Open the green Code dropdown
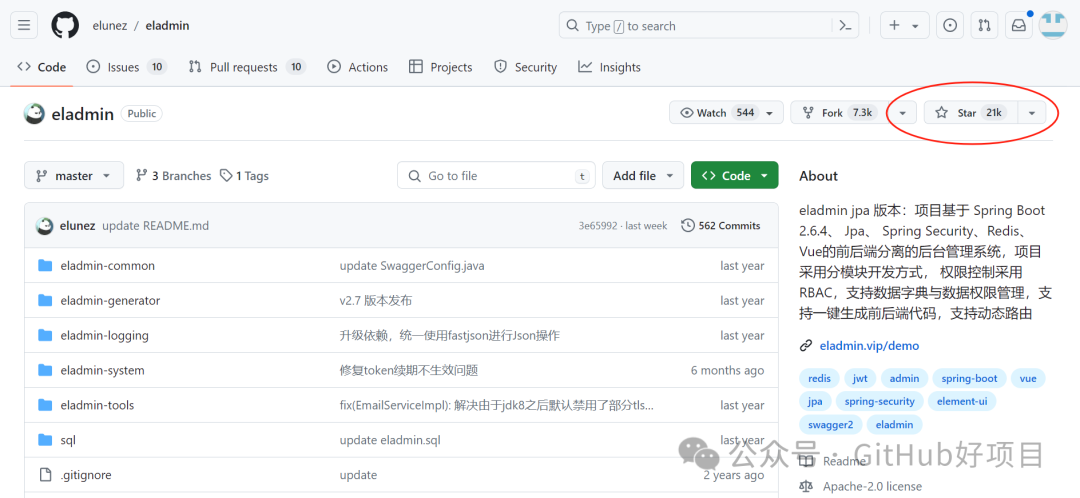 pyautogui.click(x=735, y=176)
